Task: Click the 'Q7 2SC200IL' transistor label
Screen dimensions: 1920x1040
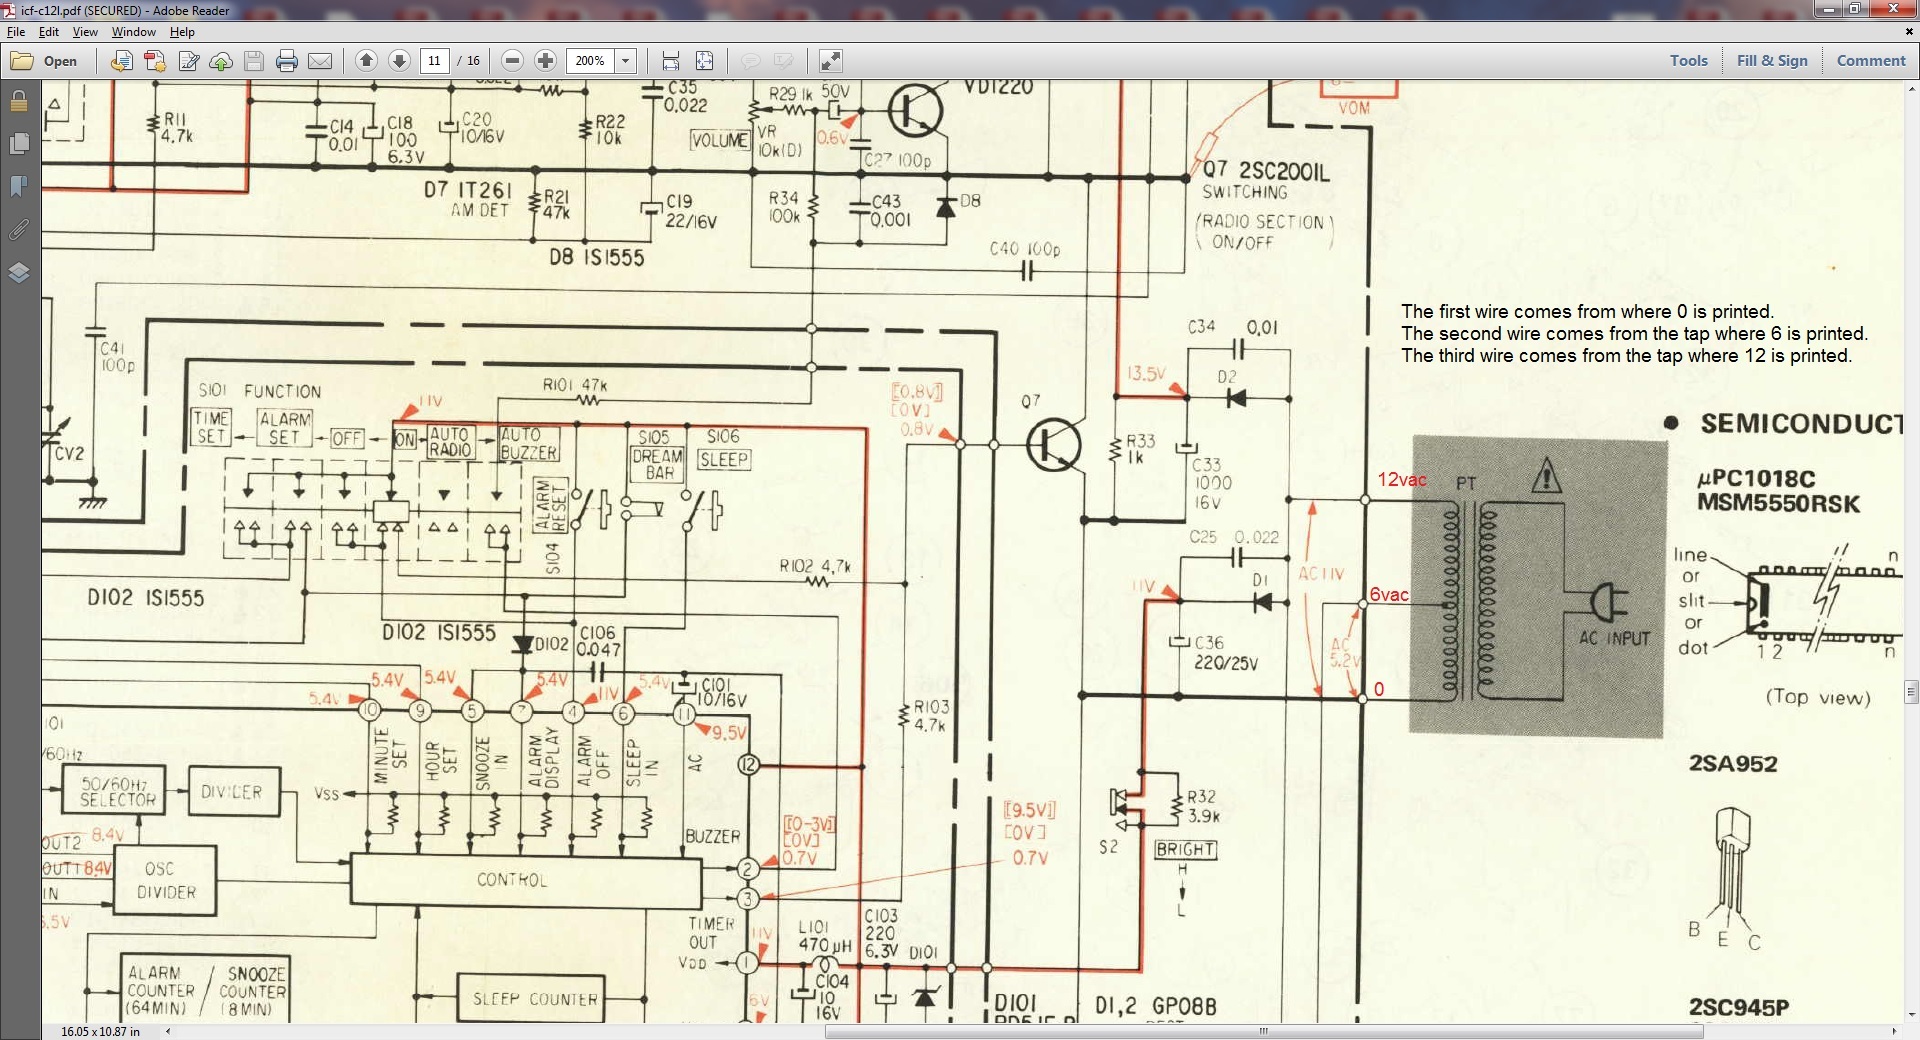Action: click(x=1265, y=171)
